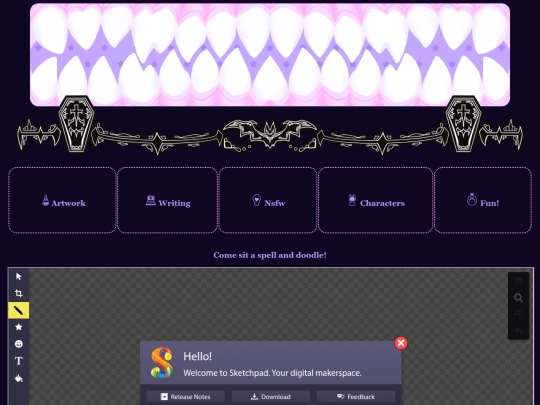Viewport: 540px width, 405px height.
Task: Select the arrow pointer tool in Sketchpad
Action: 19,277
